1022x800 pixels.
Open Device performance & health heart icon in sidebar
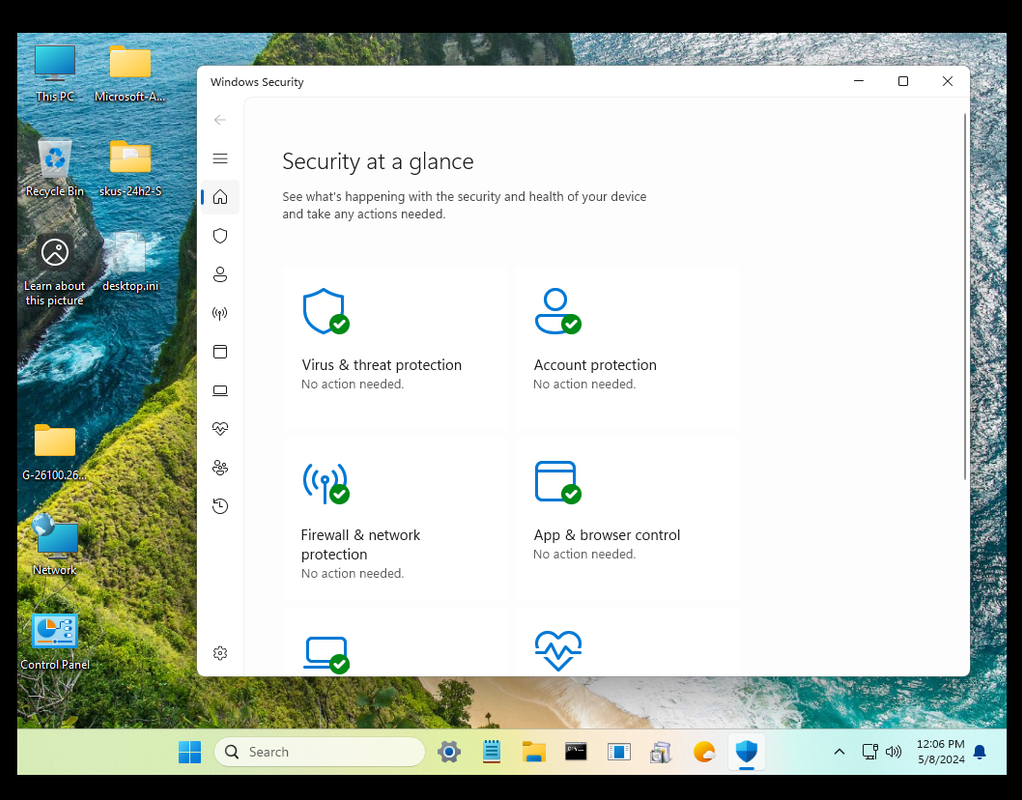click(220, 429)
